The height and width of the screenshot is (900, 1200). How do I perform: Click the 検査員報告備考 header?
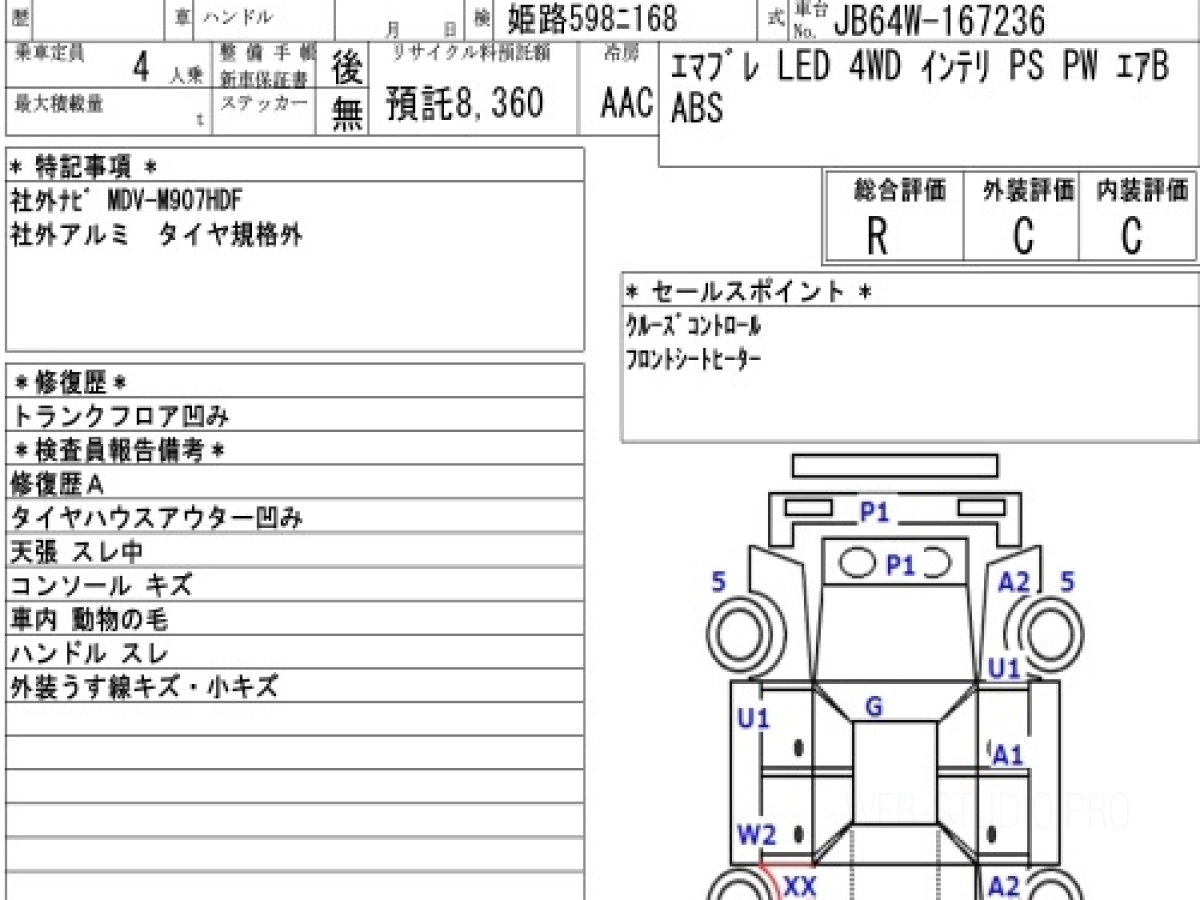pyautogui.click(x=119, y=450)
